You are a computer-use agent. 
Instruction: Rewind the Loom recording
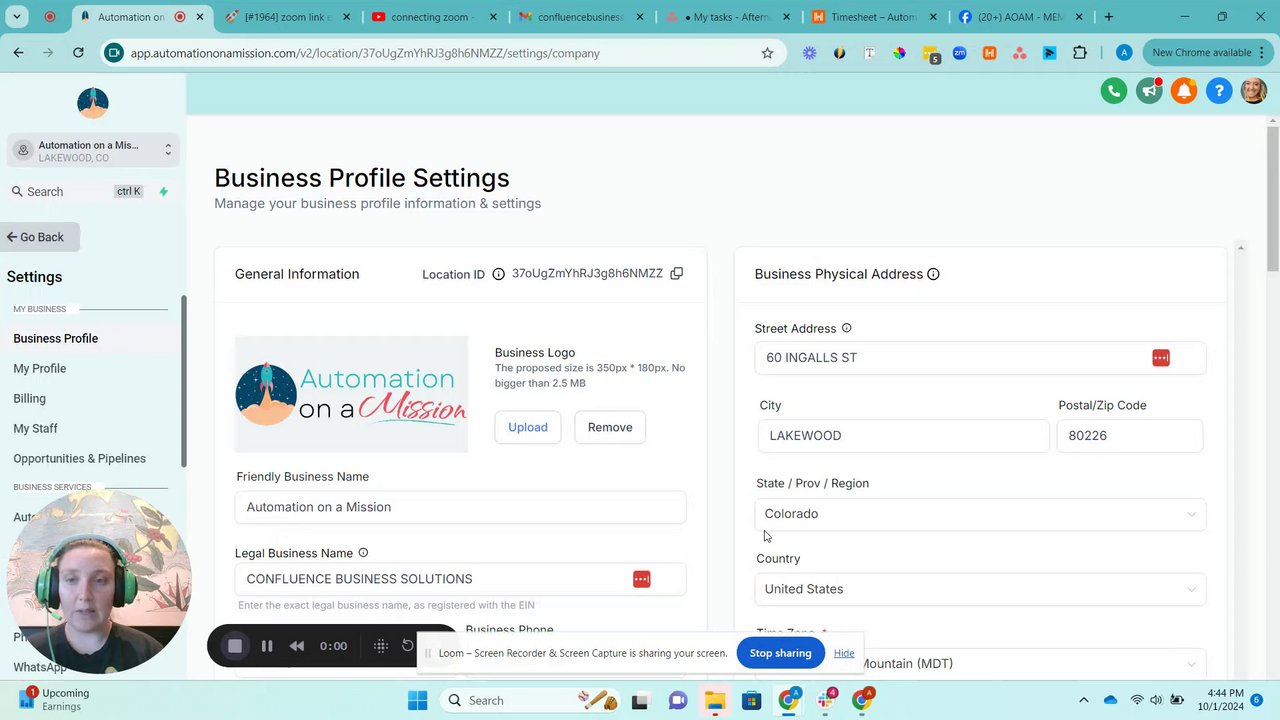click(x=297, y=646)
